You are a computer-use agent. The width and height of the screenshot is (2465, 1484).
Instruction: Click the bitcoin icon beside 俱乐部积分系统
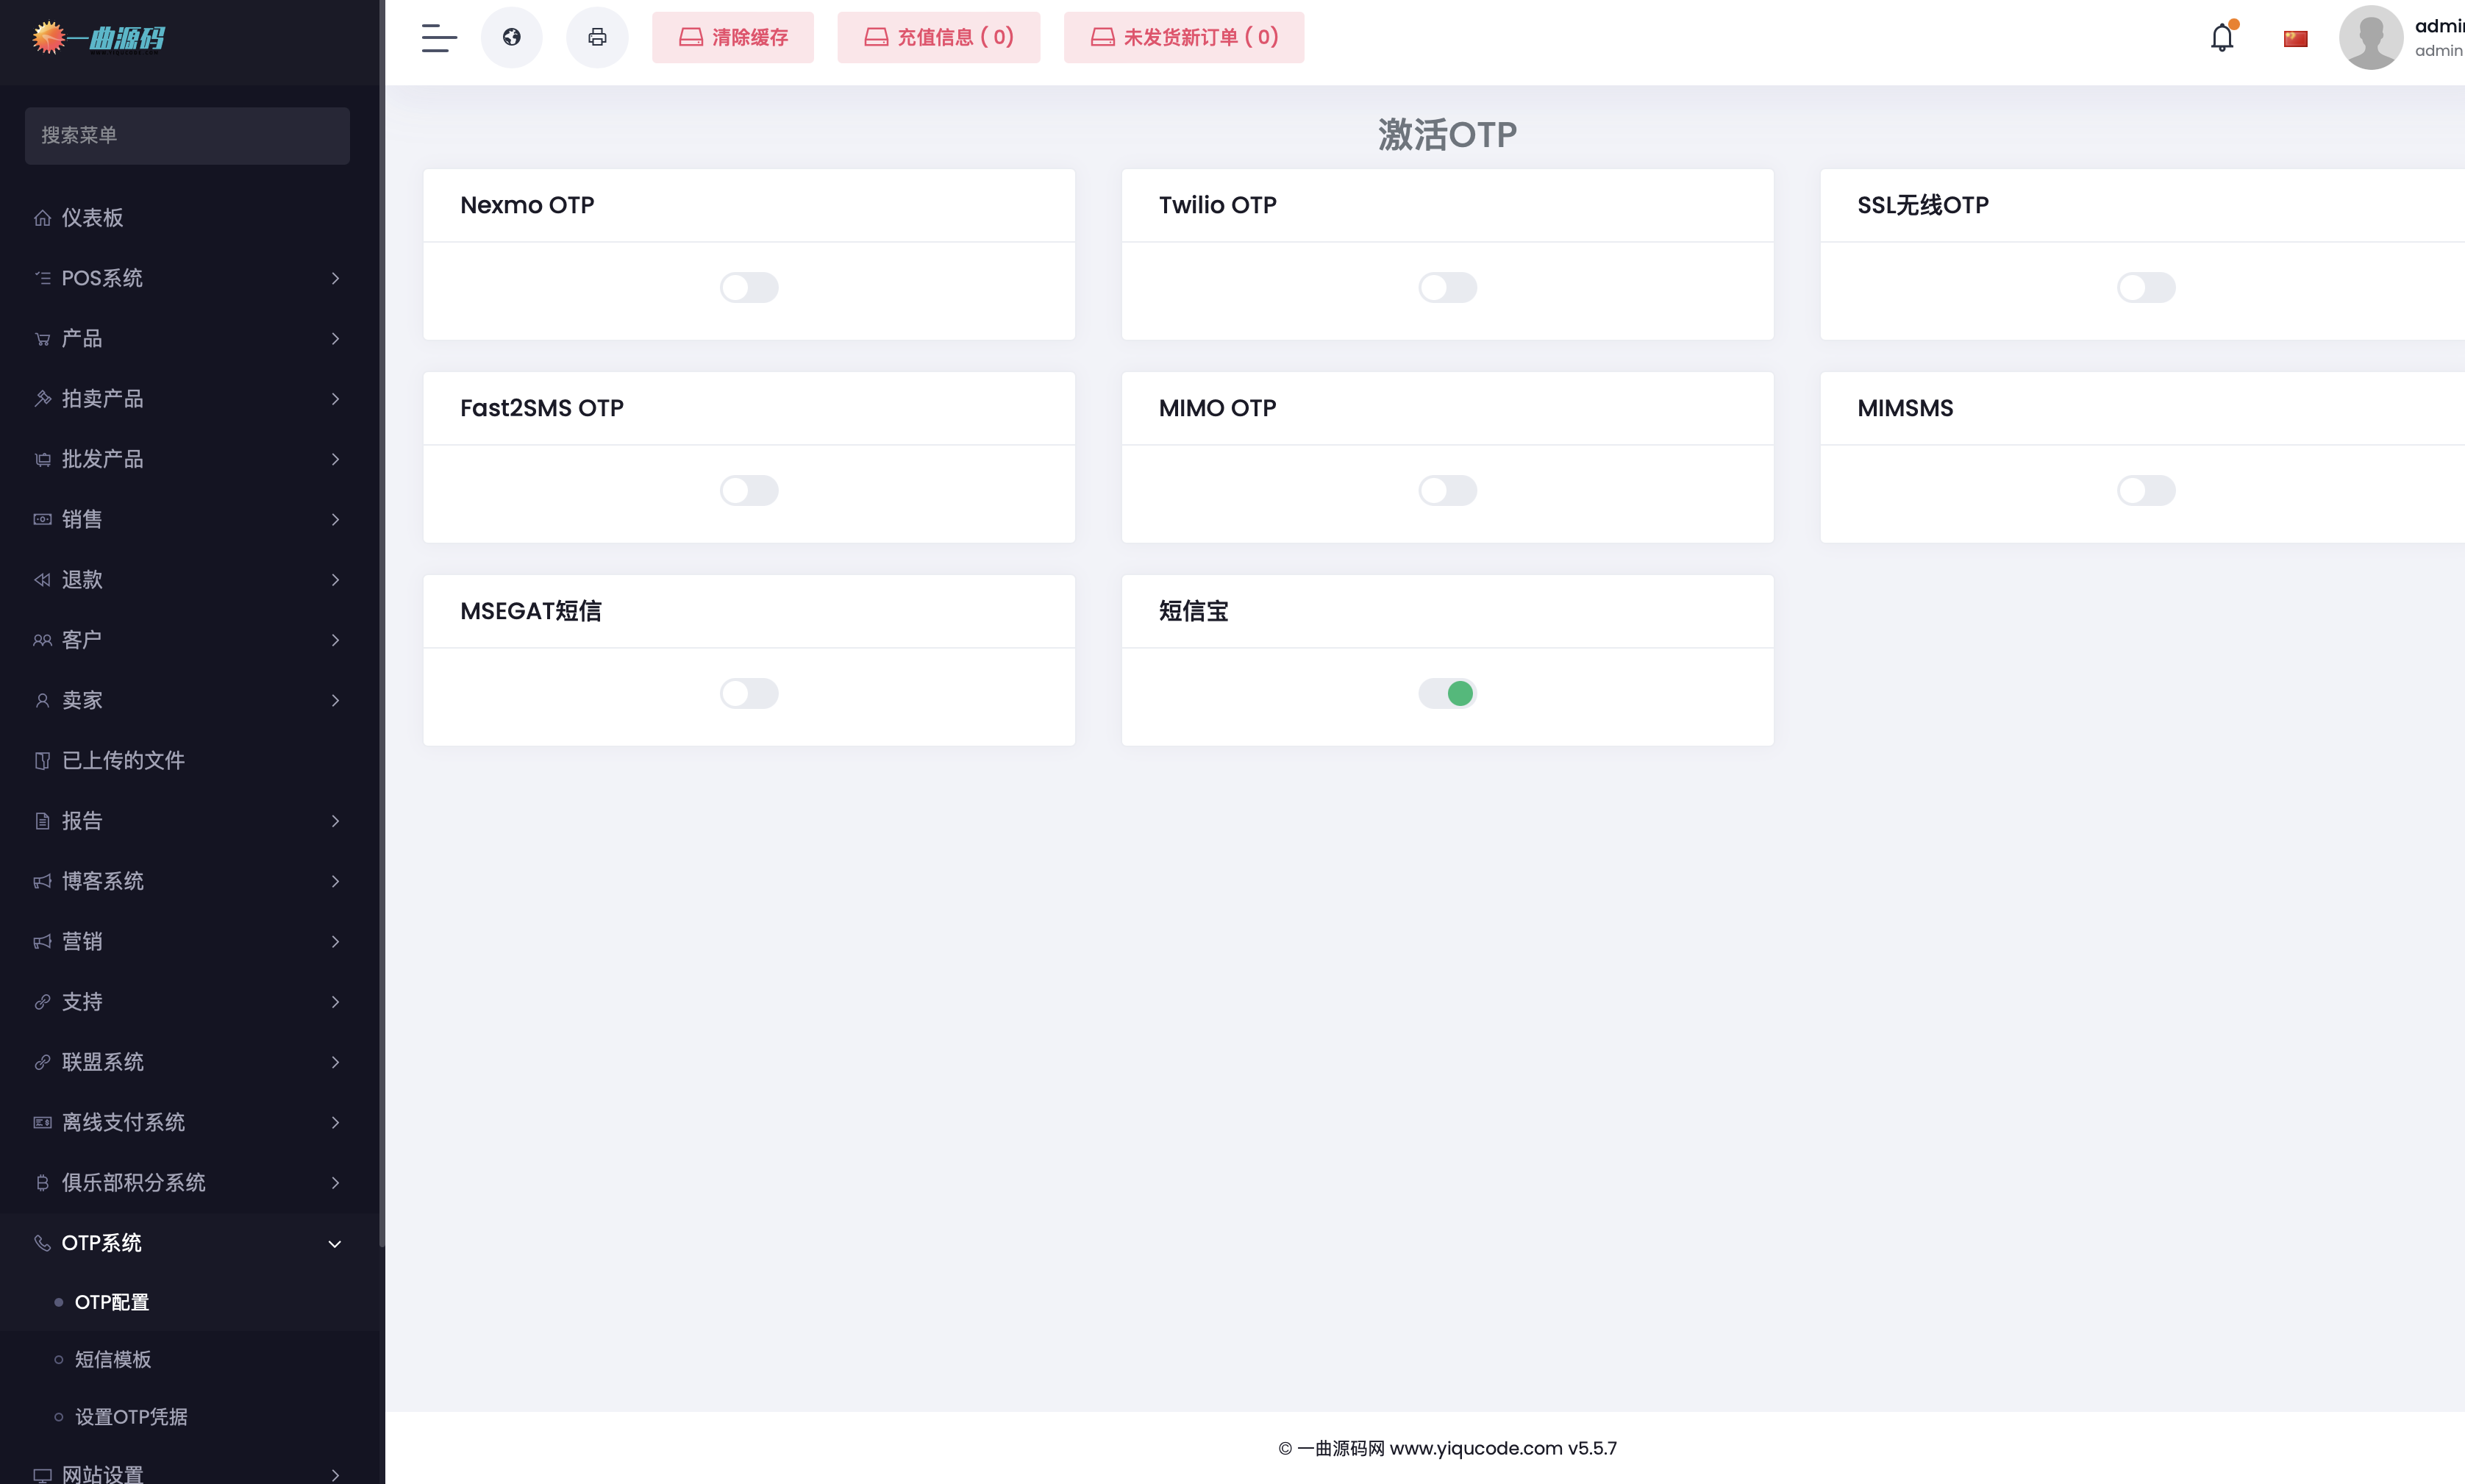coord(42,1183)
